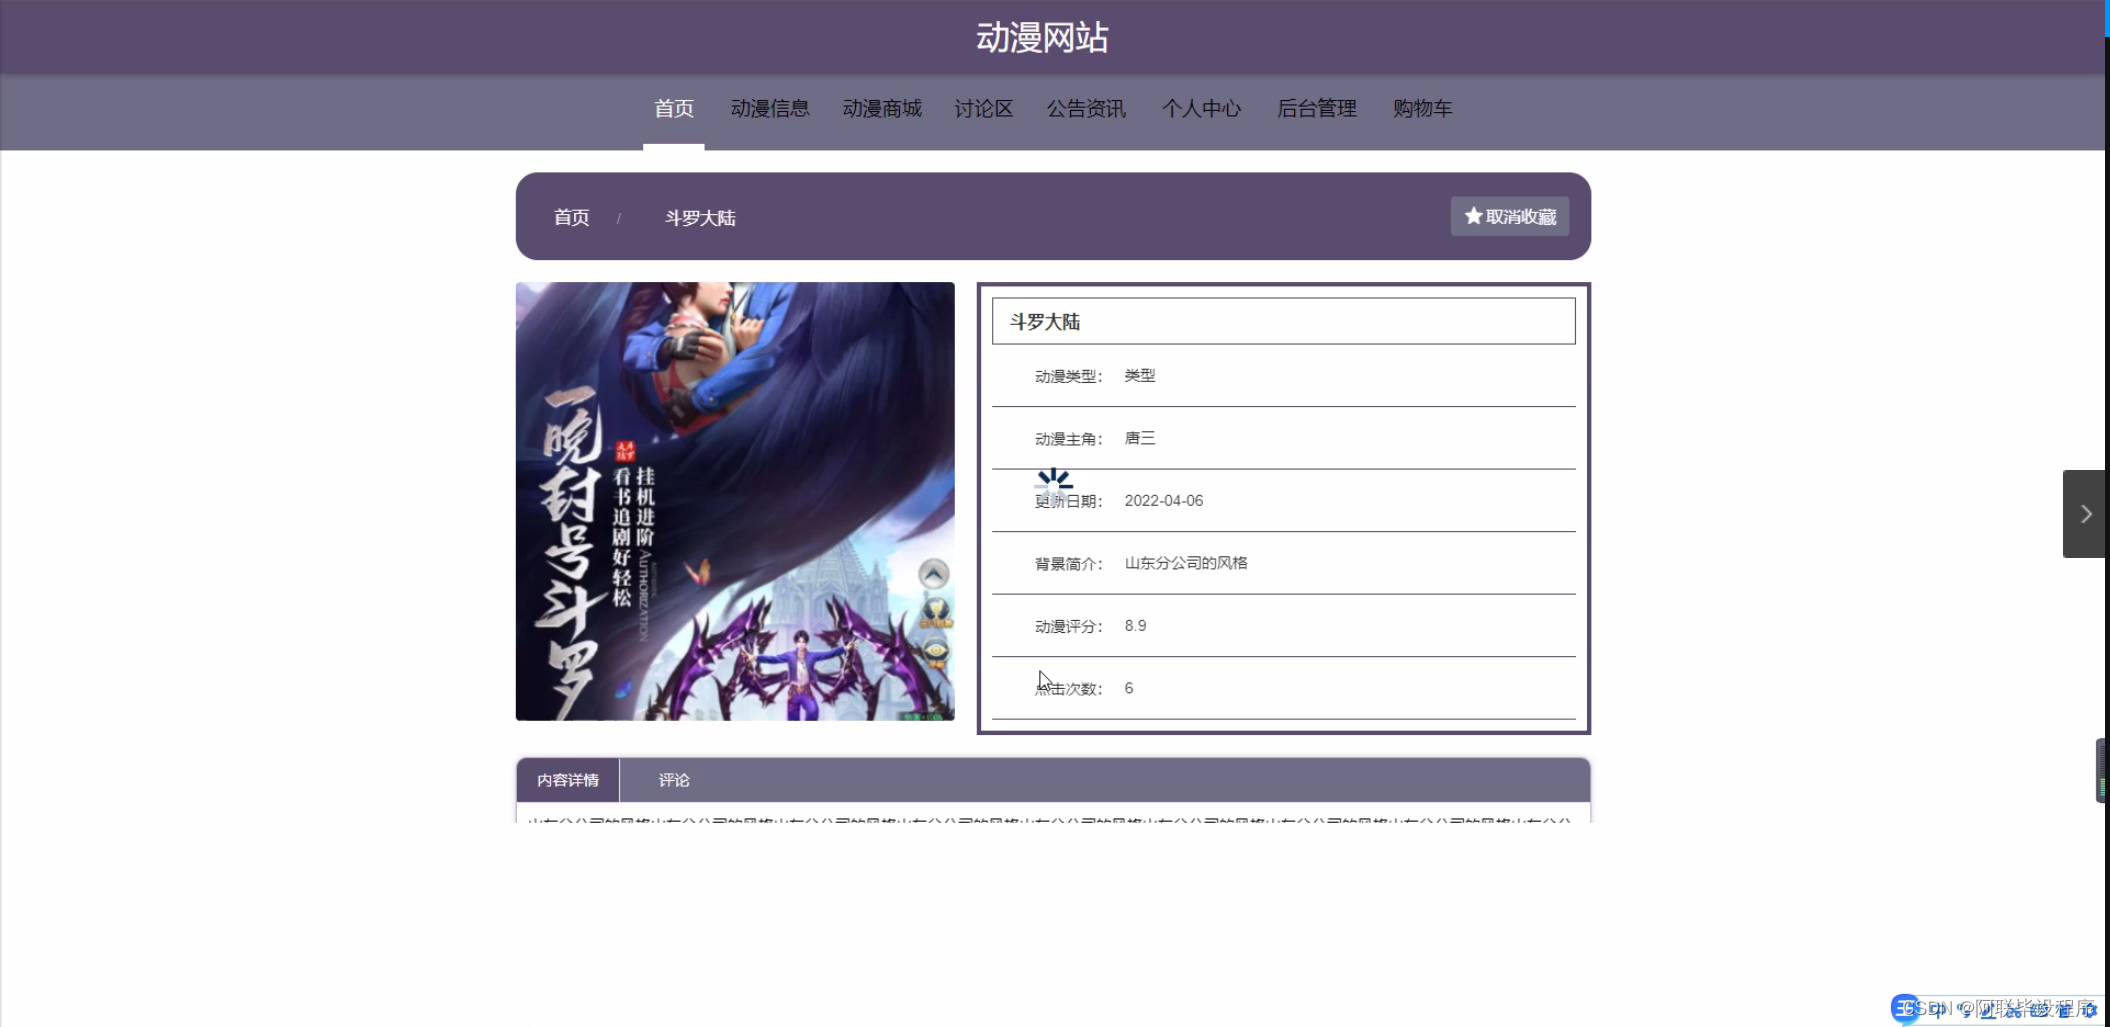Click the update date 2022-04-06
Screen dimensions: 2110x1027
tap(1164, 501)
